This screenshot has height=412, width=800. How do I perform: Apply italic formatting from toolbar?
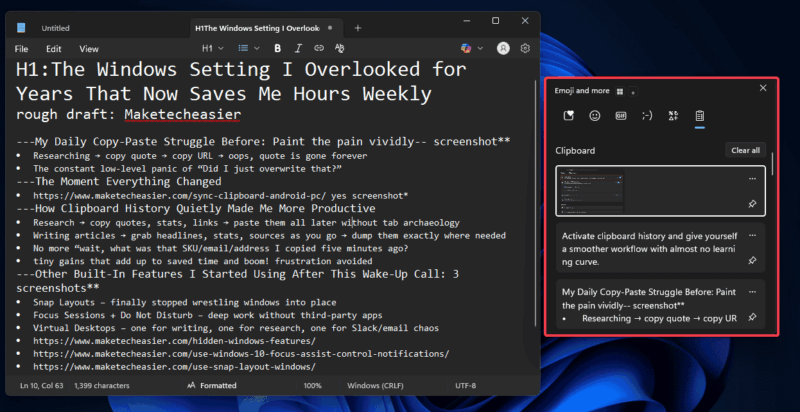[x=297, y=48]
